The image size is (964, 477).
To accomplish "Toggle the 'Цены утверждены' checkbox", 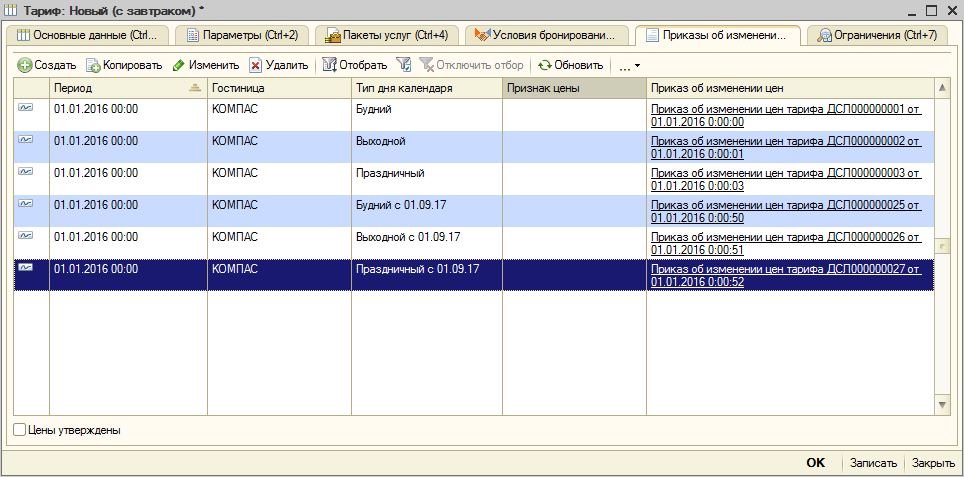I will (20, 430).
